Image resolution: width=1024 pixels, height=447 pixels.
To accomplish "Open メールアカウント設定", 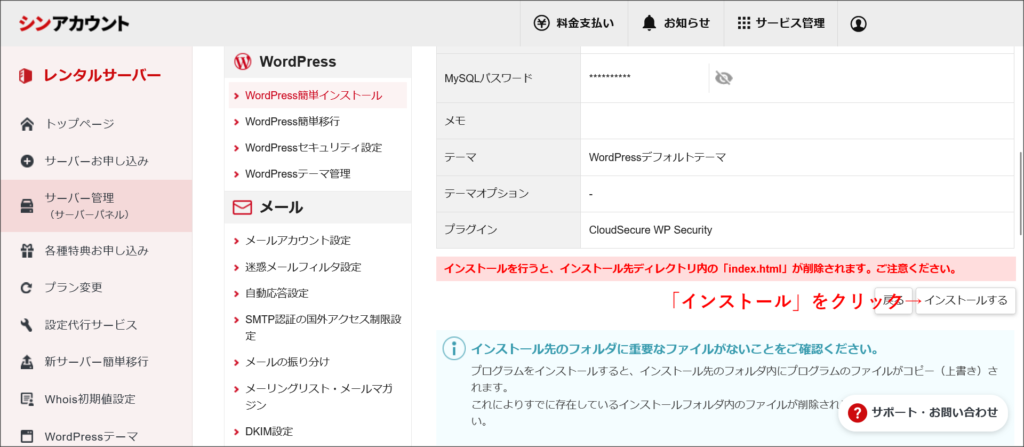I will click(x=298, y=240).
